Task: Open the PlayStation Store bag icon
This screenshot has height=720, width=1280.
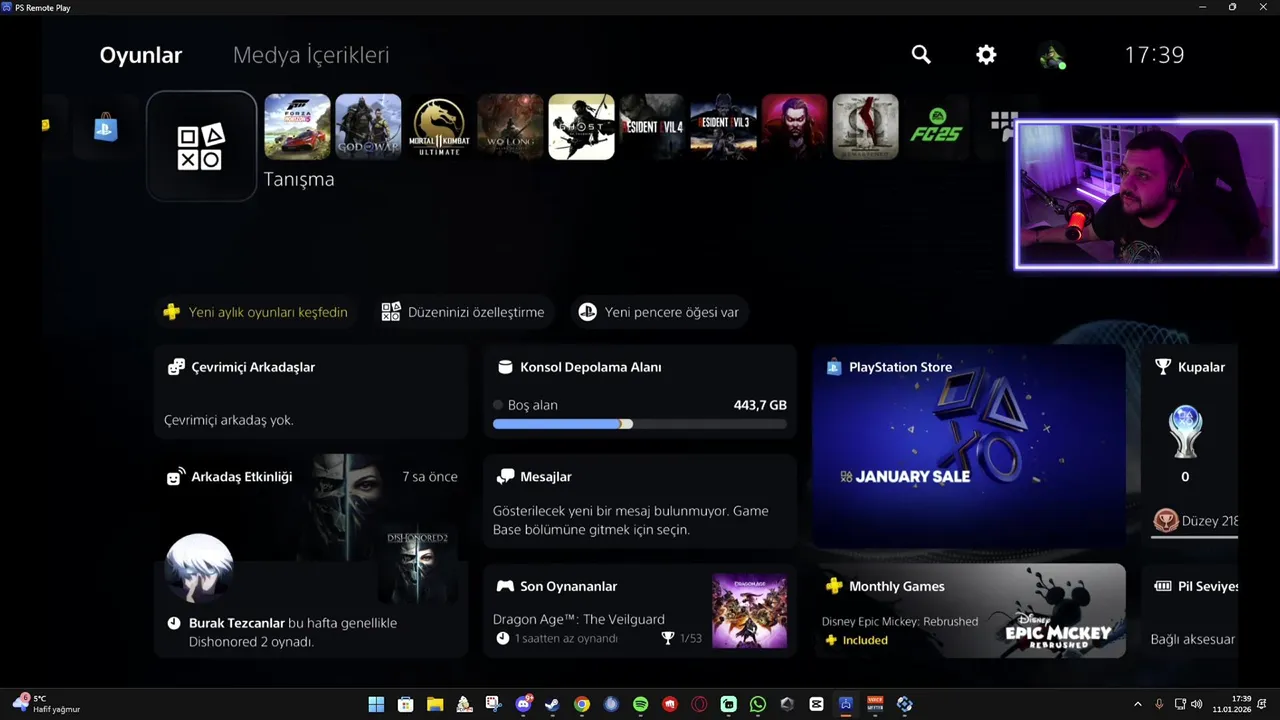Action: tap(106, 127)
